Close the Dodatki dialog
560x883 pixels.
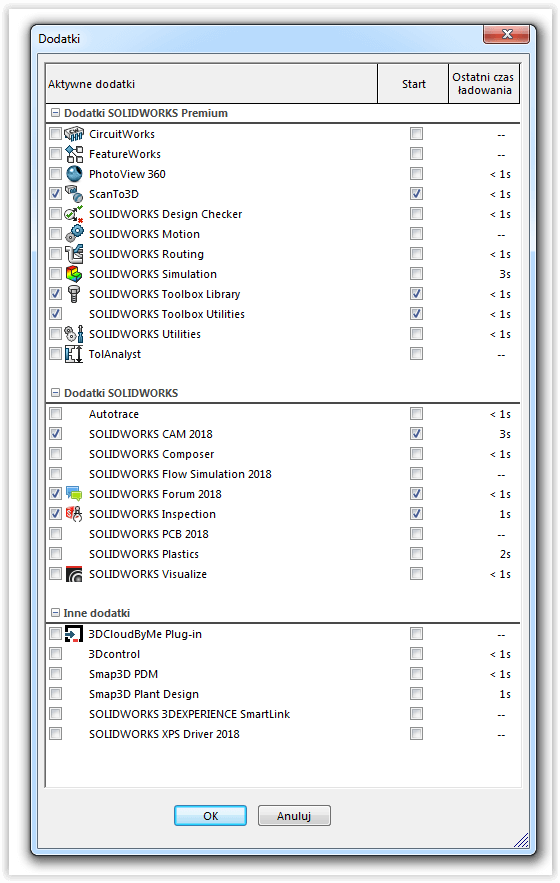(x=506, y=34)
